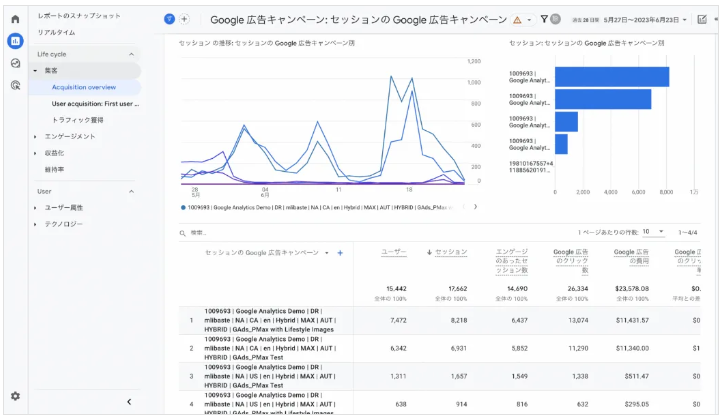Select トラフィック獲得 in the sidebar

(x=78, y=119)
